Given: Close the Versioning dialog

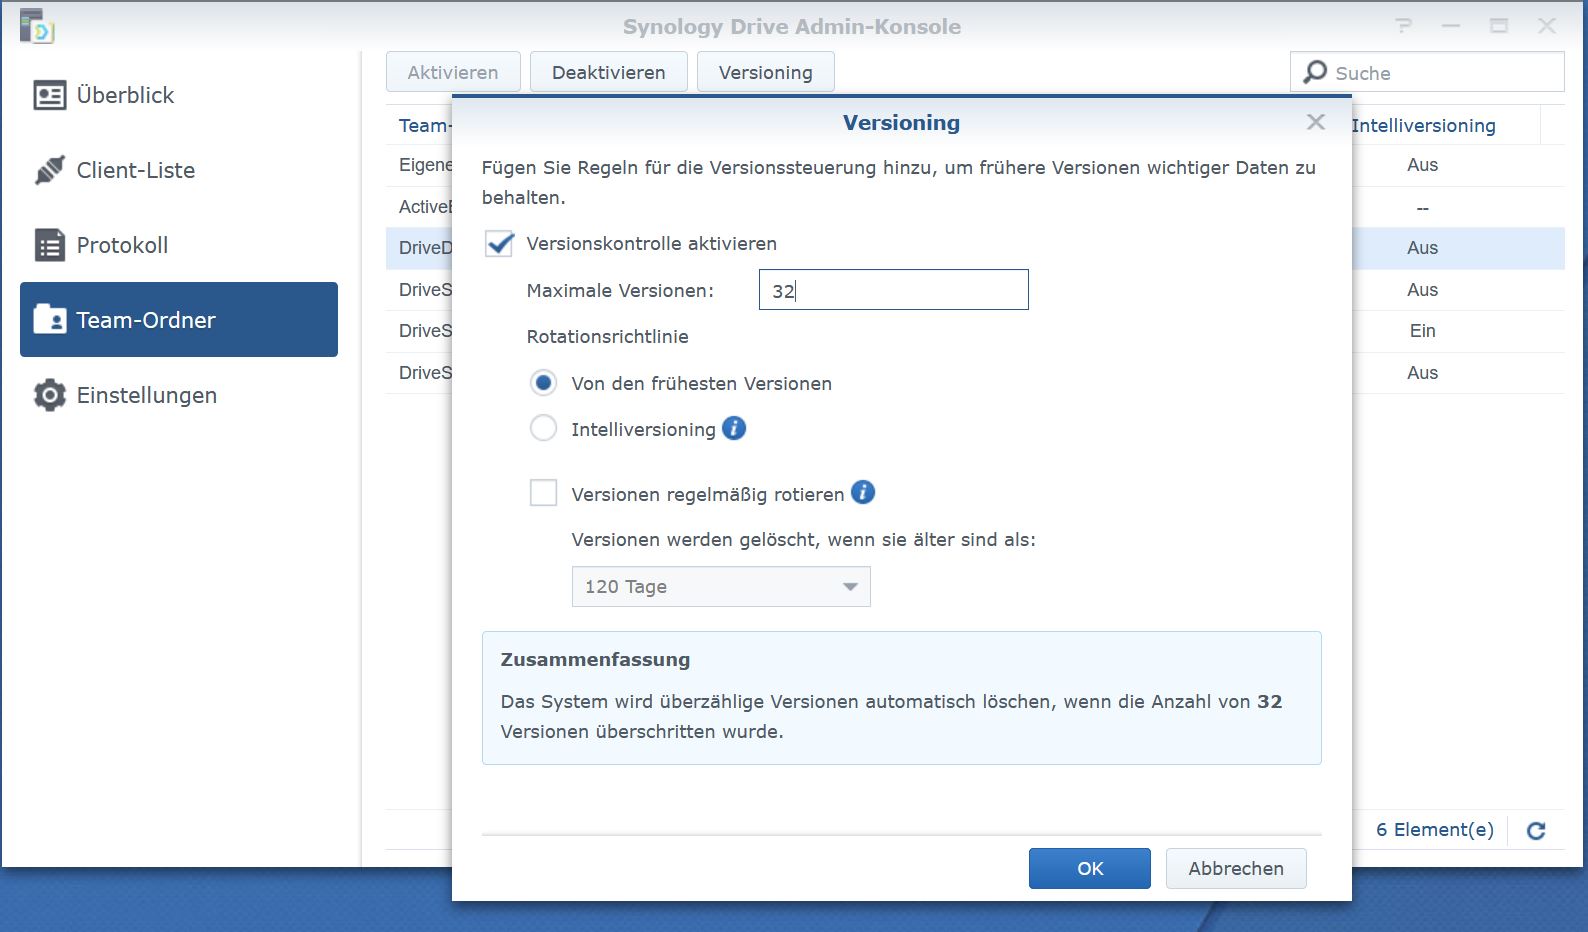Looking at the screenshot, I should pos(1315,122).
